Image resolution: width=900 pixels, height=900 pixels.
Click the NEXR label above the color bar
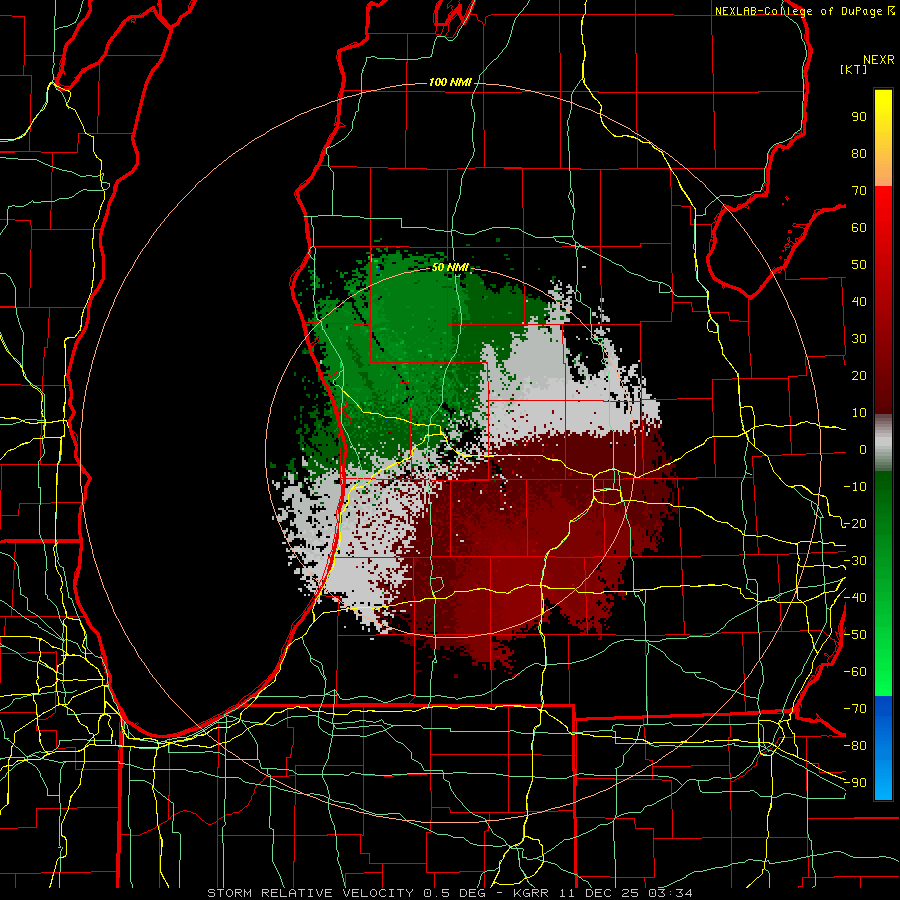pyautogui.click(x=879, y=60)
